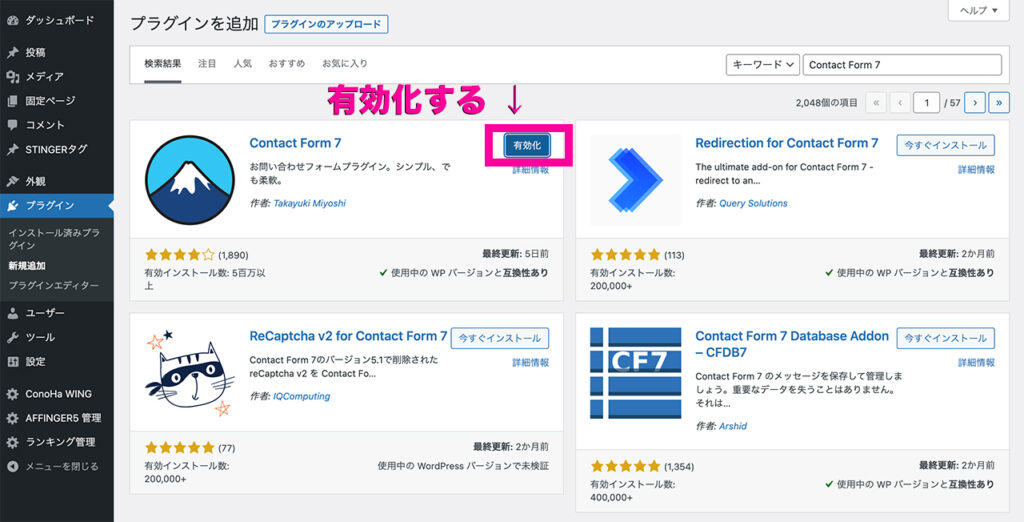Click the ツール wrench icon

click(12, 337)
